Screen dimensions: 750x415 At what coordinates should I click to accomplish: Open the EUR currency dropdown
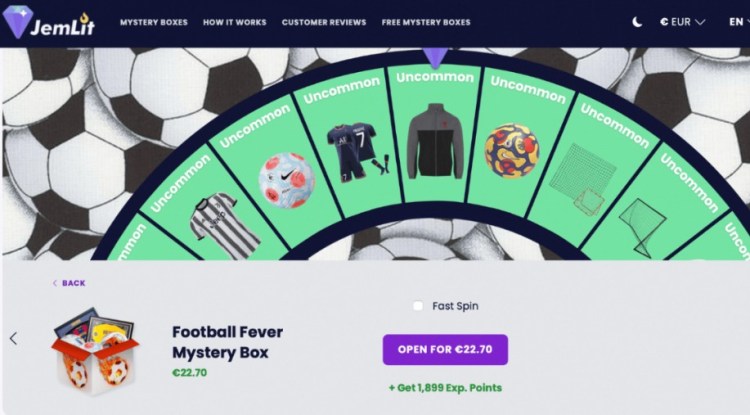pyautogui.click(x=682, y=22)
